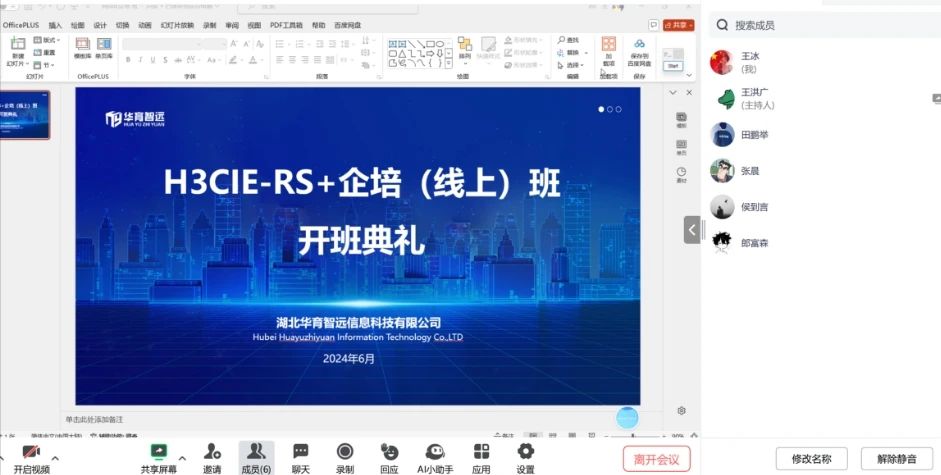Click the comments speech bubble icon
This screenshot has width=941, height=475.
coord(654,25)
